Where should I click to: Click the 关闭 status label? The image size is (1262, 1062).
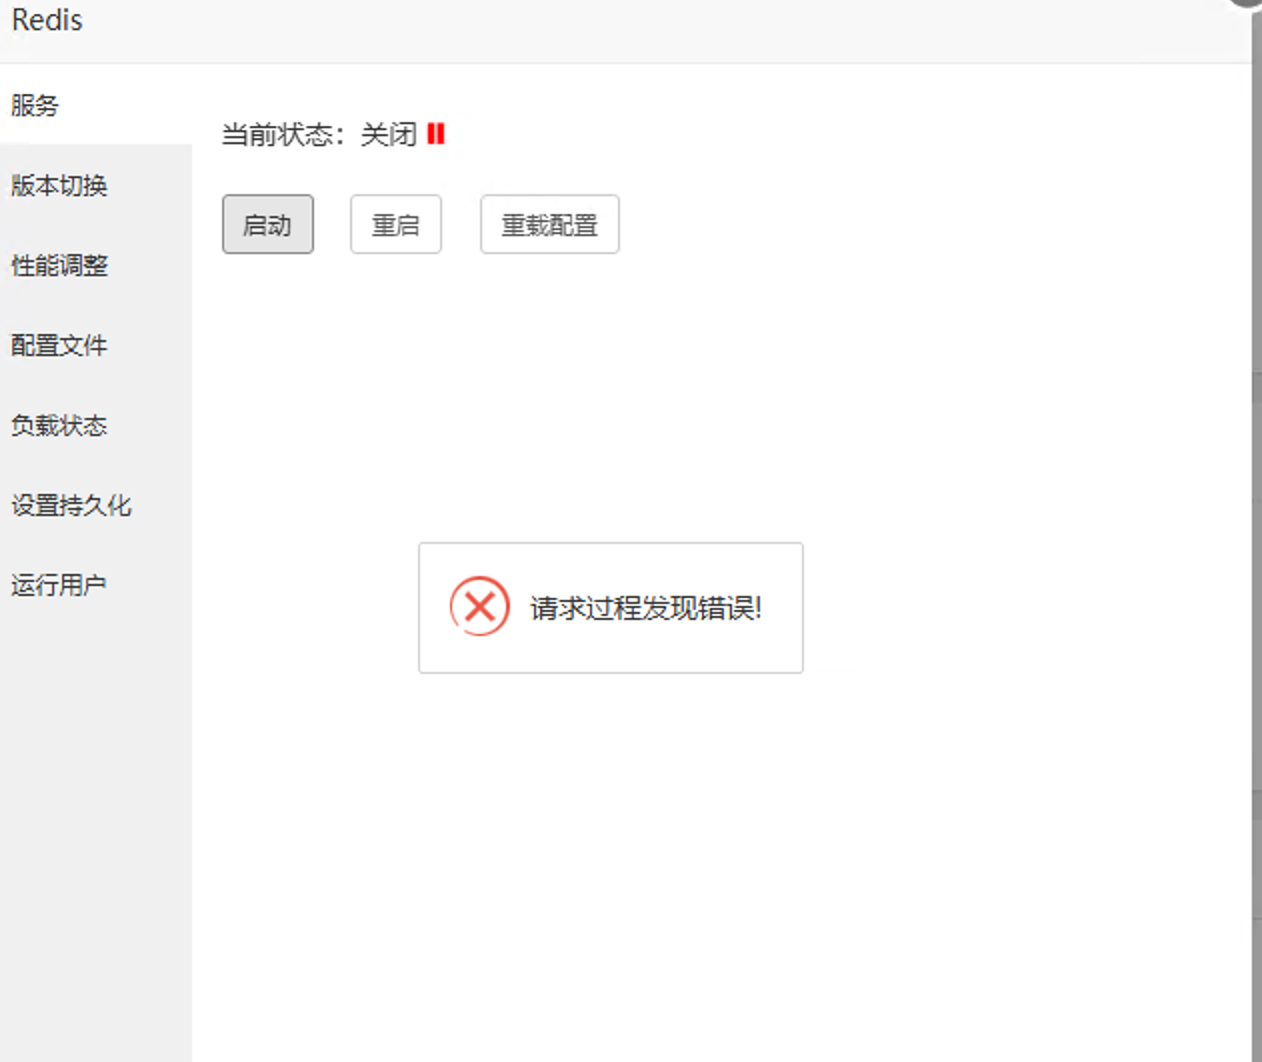click(390, 133)
